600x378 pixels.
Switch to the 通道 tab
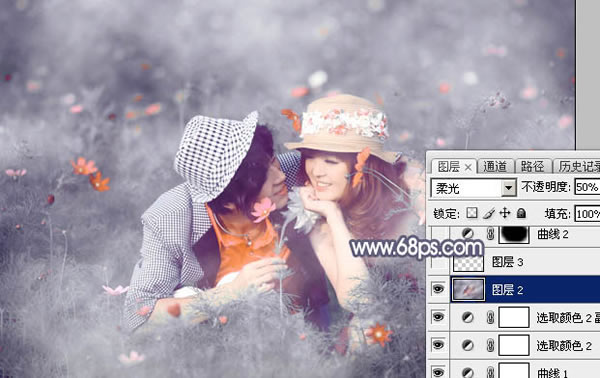pyautogui.click(x=495, y=166)
